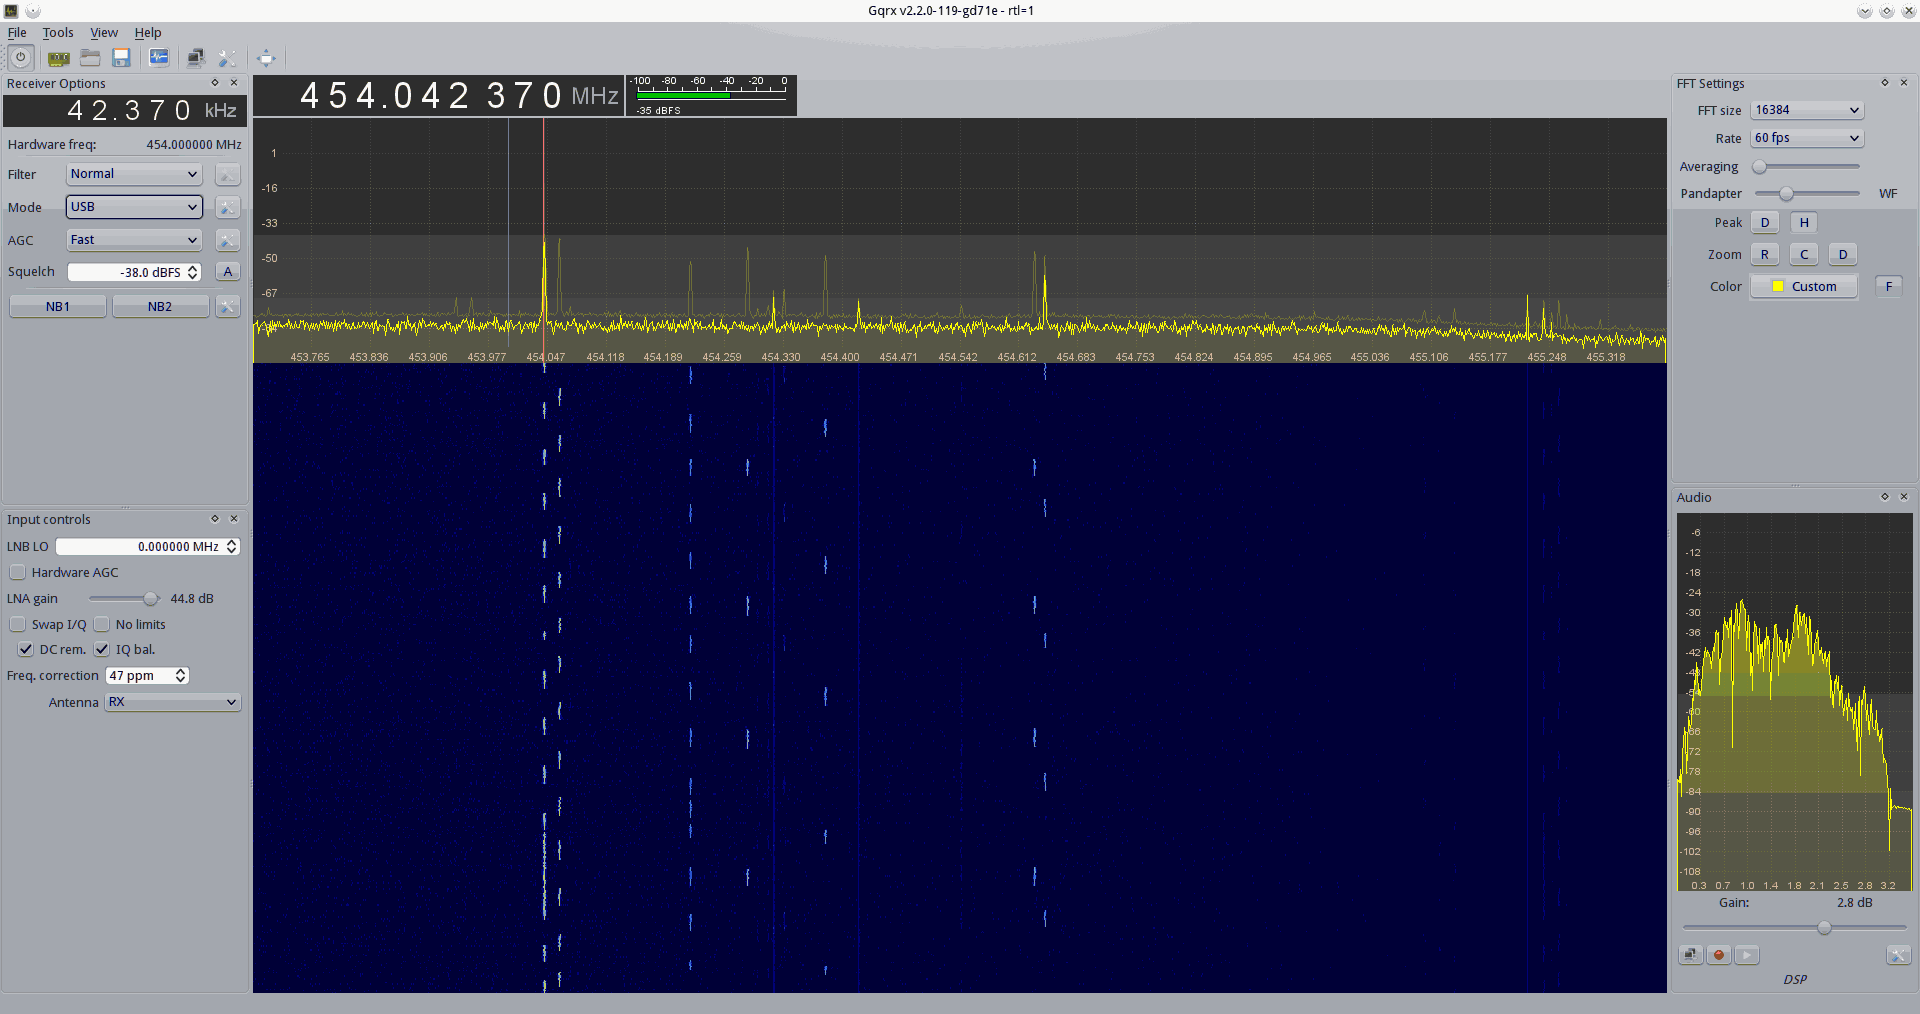The width and height of the screenshot is (1920, 1014).
Task: Click zoom center C button
Action: click(1804, 255)
